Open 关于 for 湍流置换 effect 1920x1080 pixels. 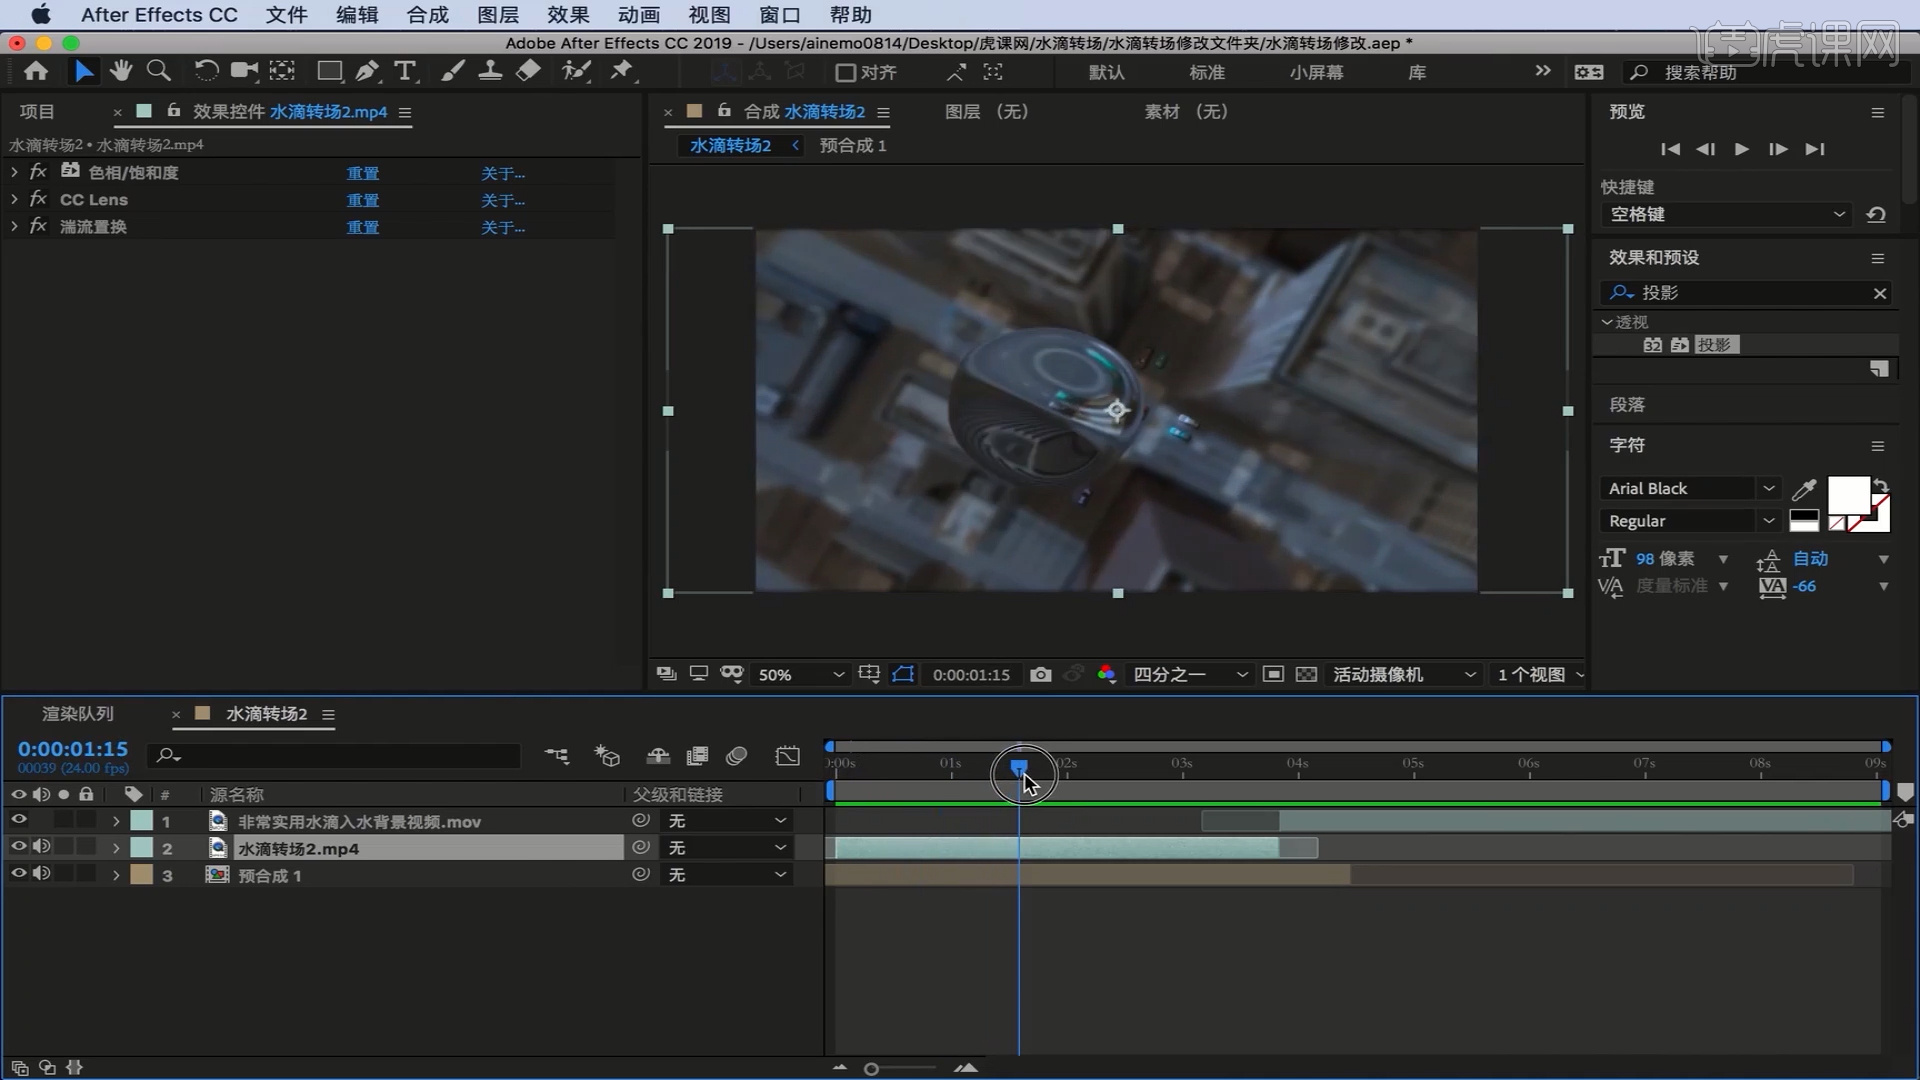[503, 227]
